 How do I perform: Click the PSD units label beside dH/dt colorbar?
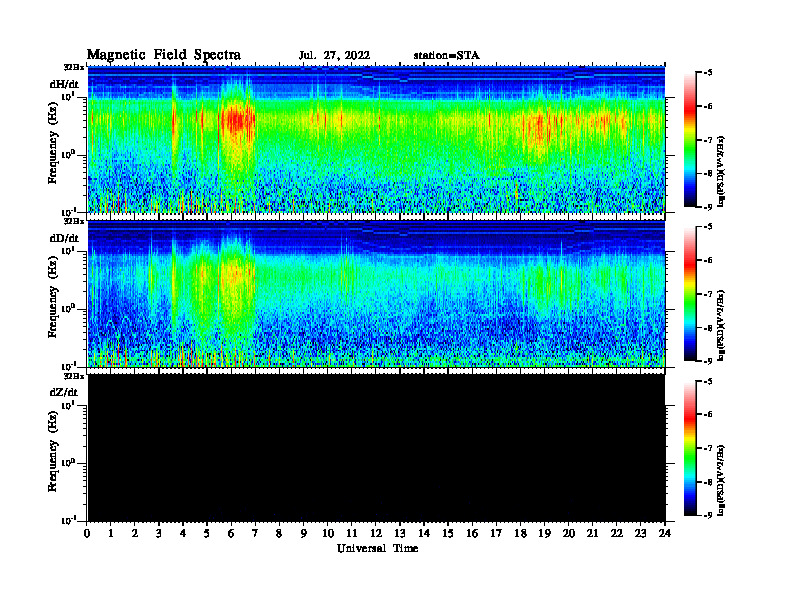[721, 171]
